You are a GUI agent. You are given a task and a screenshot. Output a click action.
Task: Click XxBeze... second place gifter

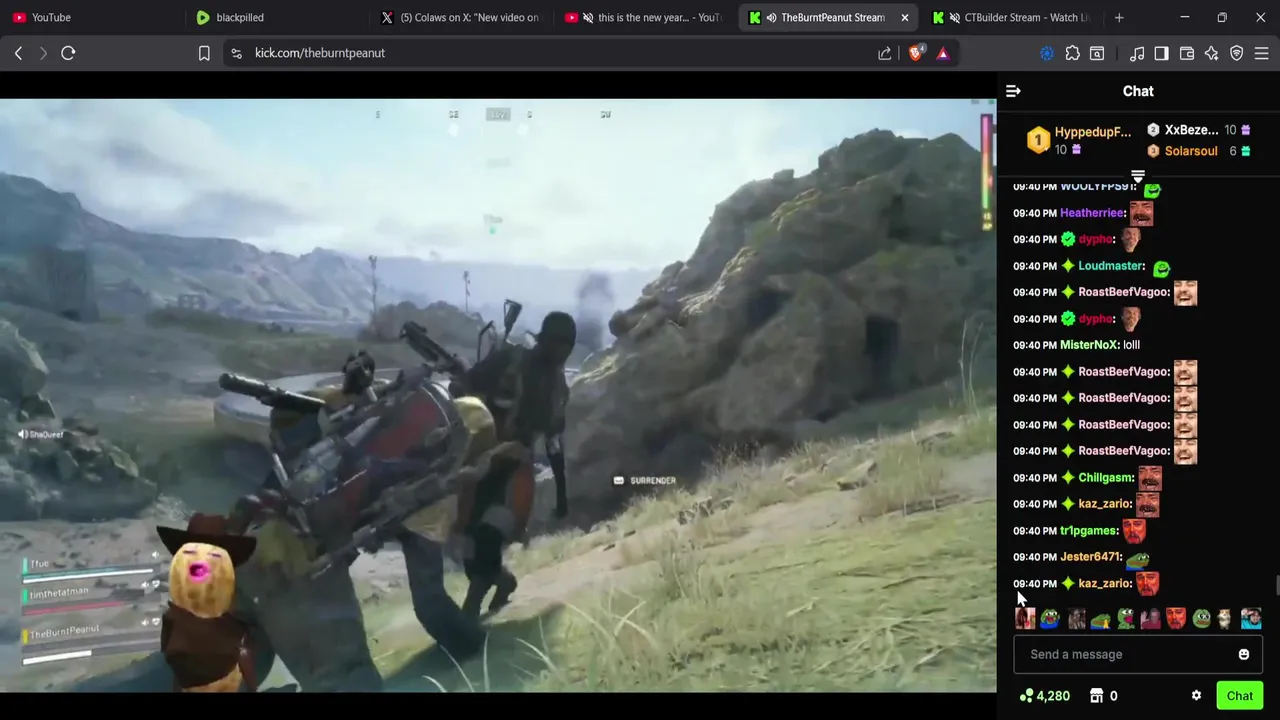(x=1198, y=130)
